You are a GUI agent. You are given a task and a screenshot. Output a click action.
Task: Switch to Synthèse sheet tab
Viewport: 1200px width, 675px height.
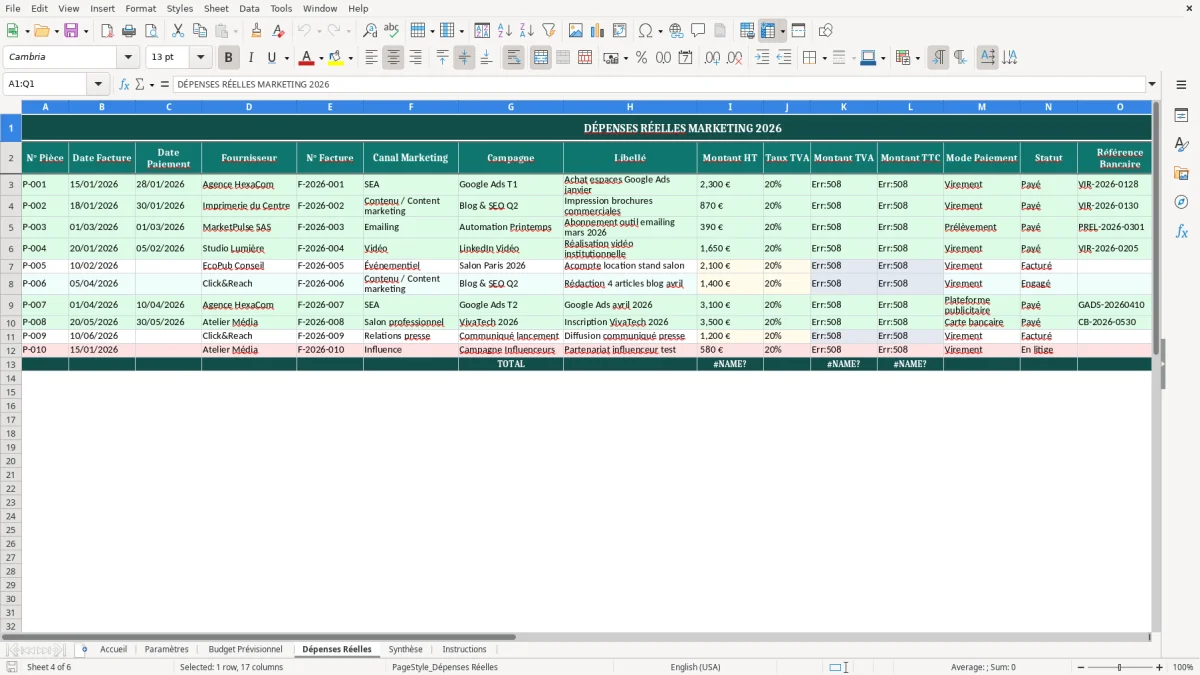coord(405,649)
